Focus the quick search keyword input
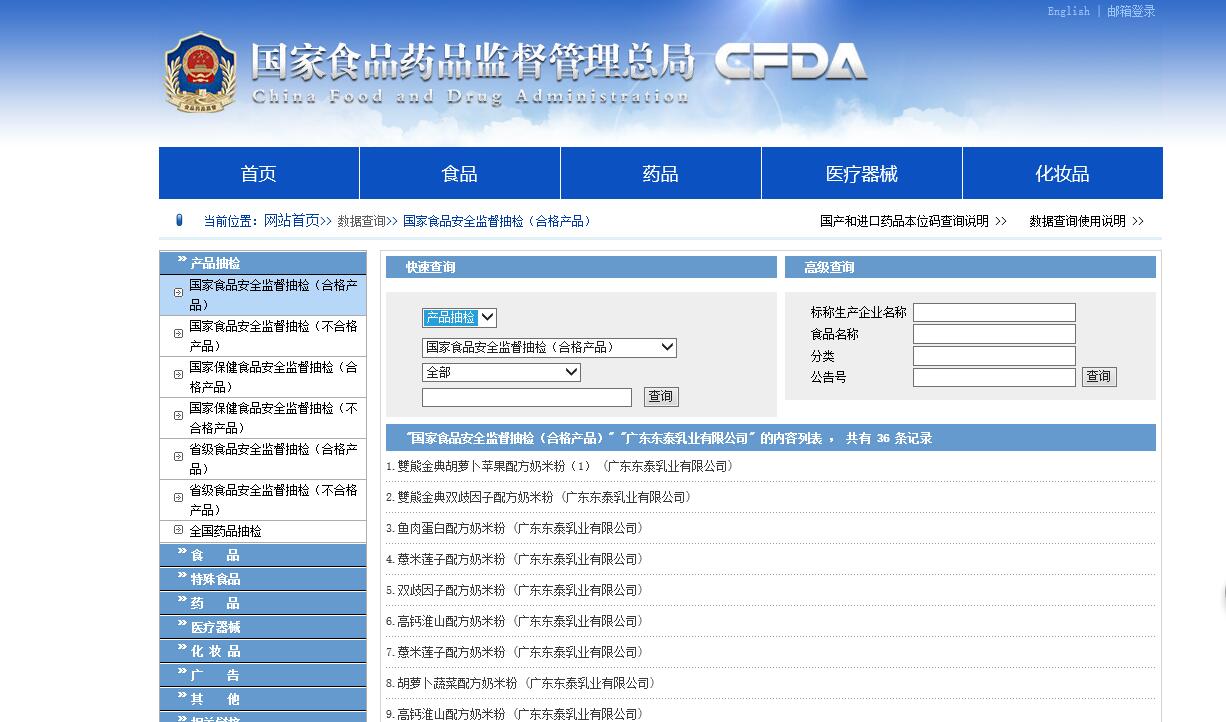The width and height of the screenshot is (1226, 722). click(527, 397)
